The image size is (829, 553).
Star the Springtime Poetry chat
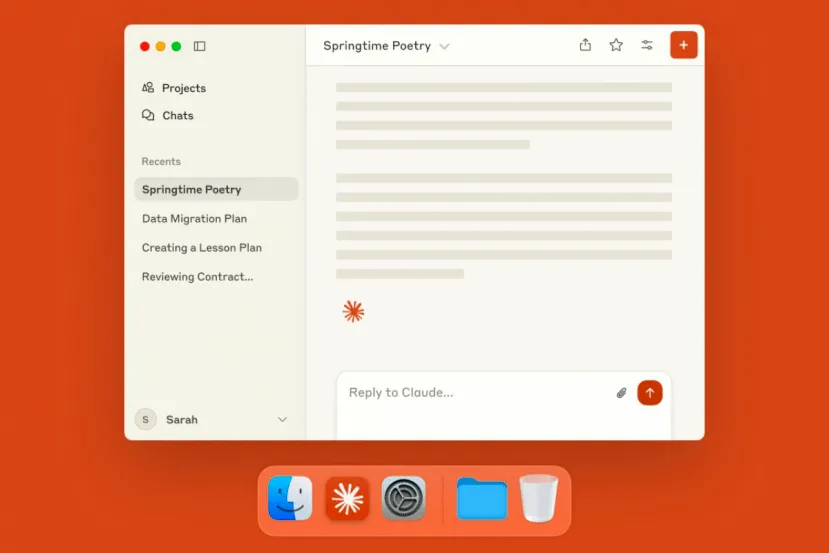(x=616, y=45)
